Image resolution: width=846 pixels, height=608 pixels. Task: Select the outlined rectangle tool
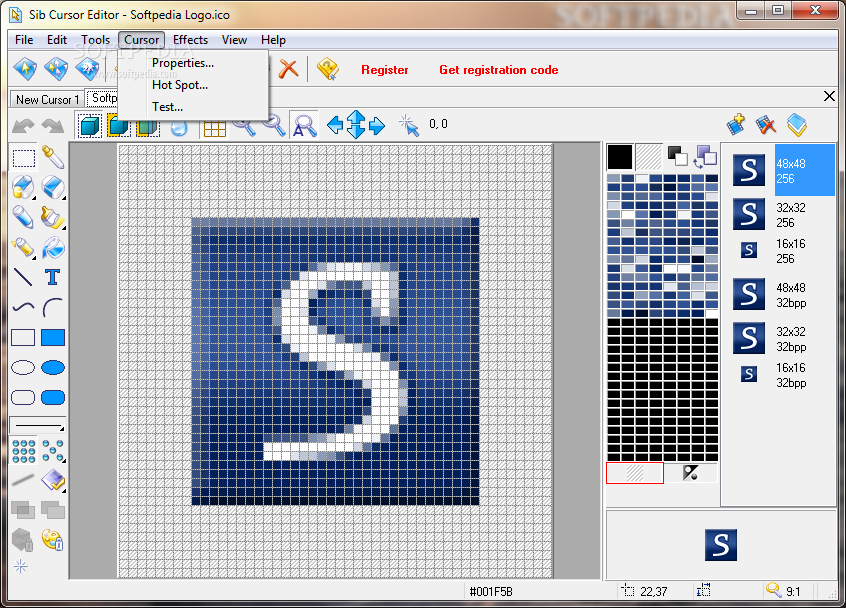pyautogui.click(x=23, y=338)
